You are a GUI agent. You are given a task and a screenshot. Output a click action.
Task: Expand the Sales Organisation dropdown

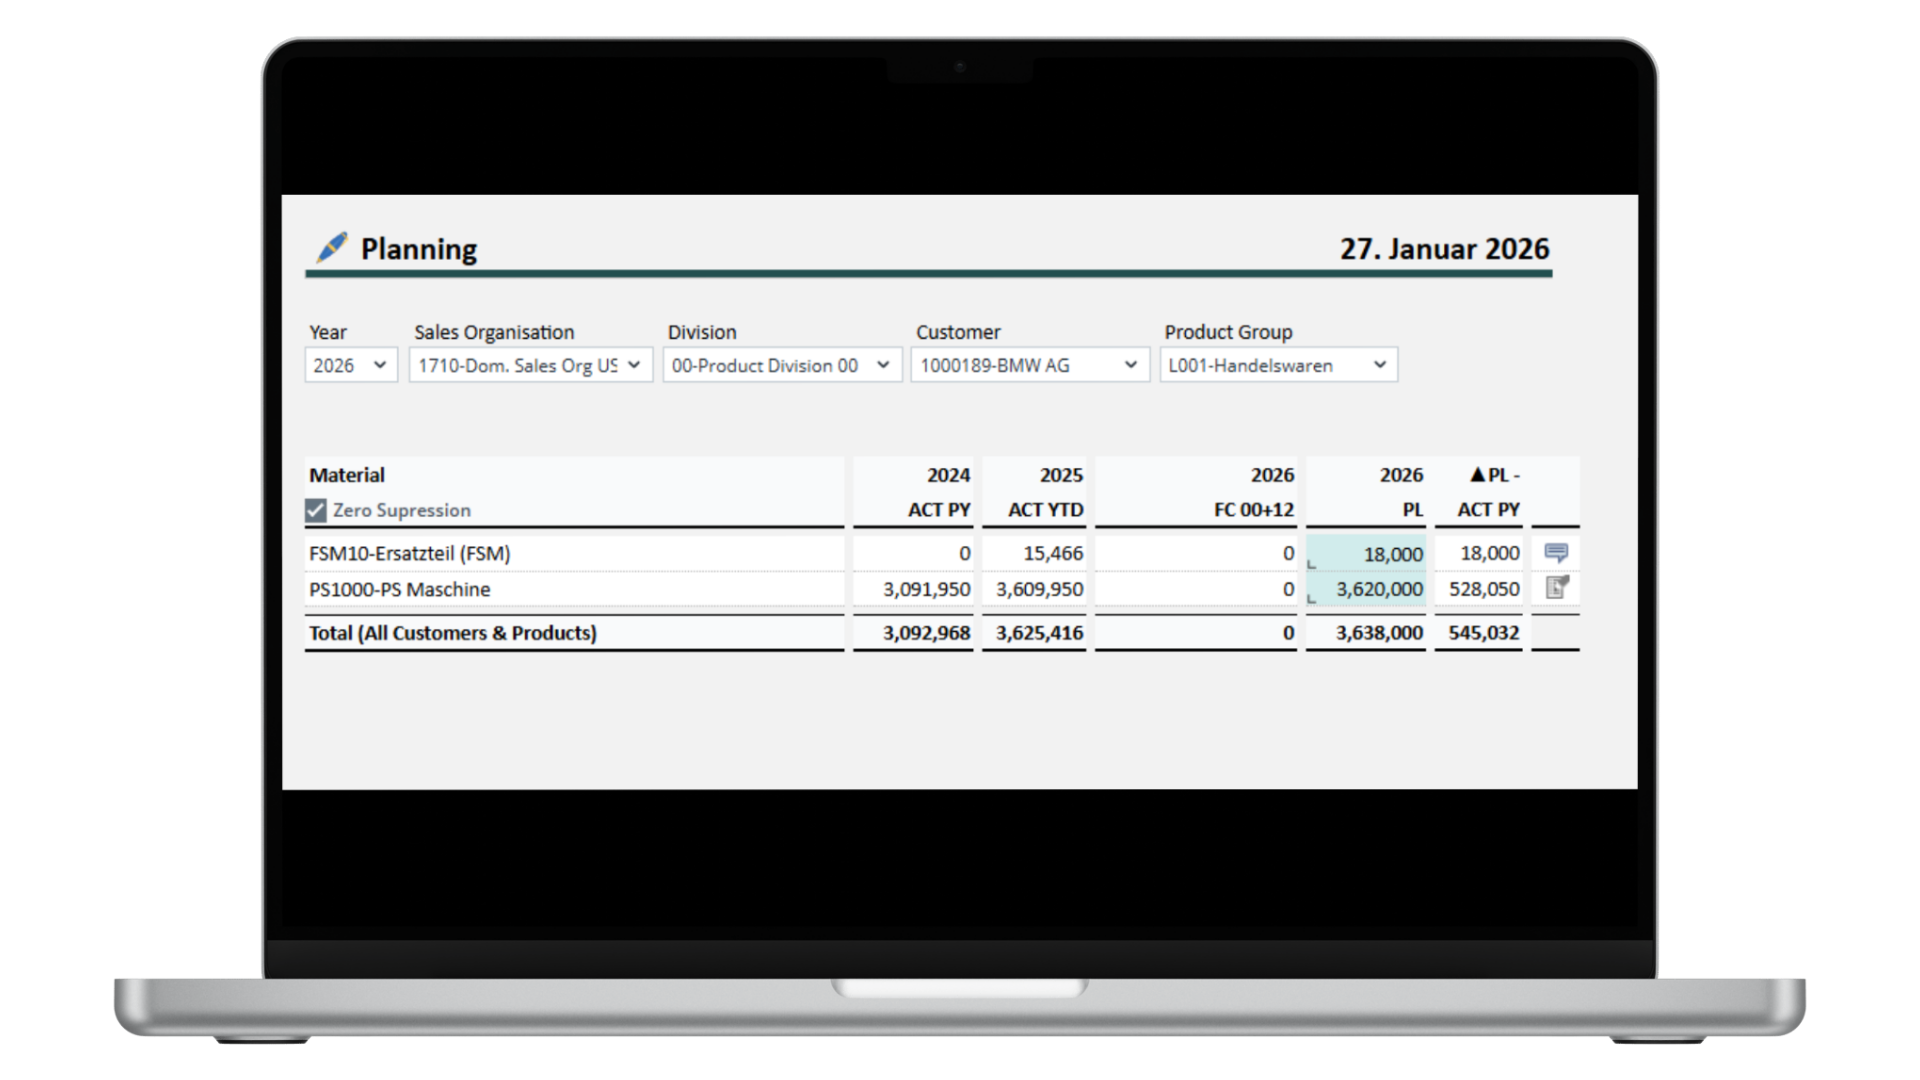point(530,365)
